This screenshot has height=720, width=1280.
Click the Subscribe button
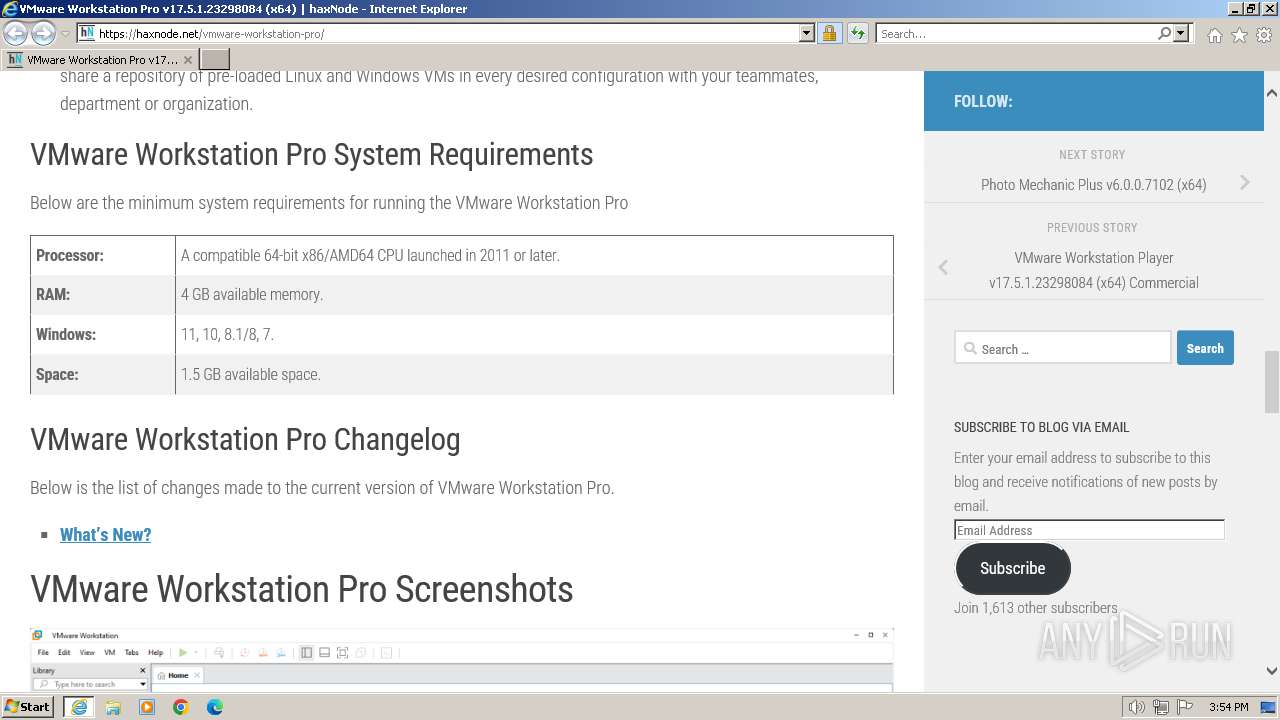tap(1012, 568)
